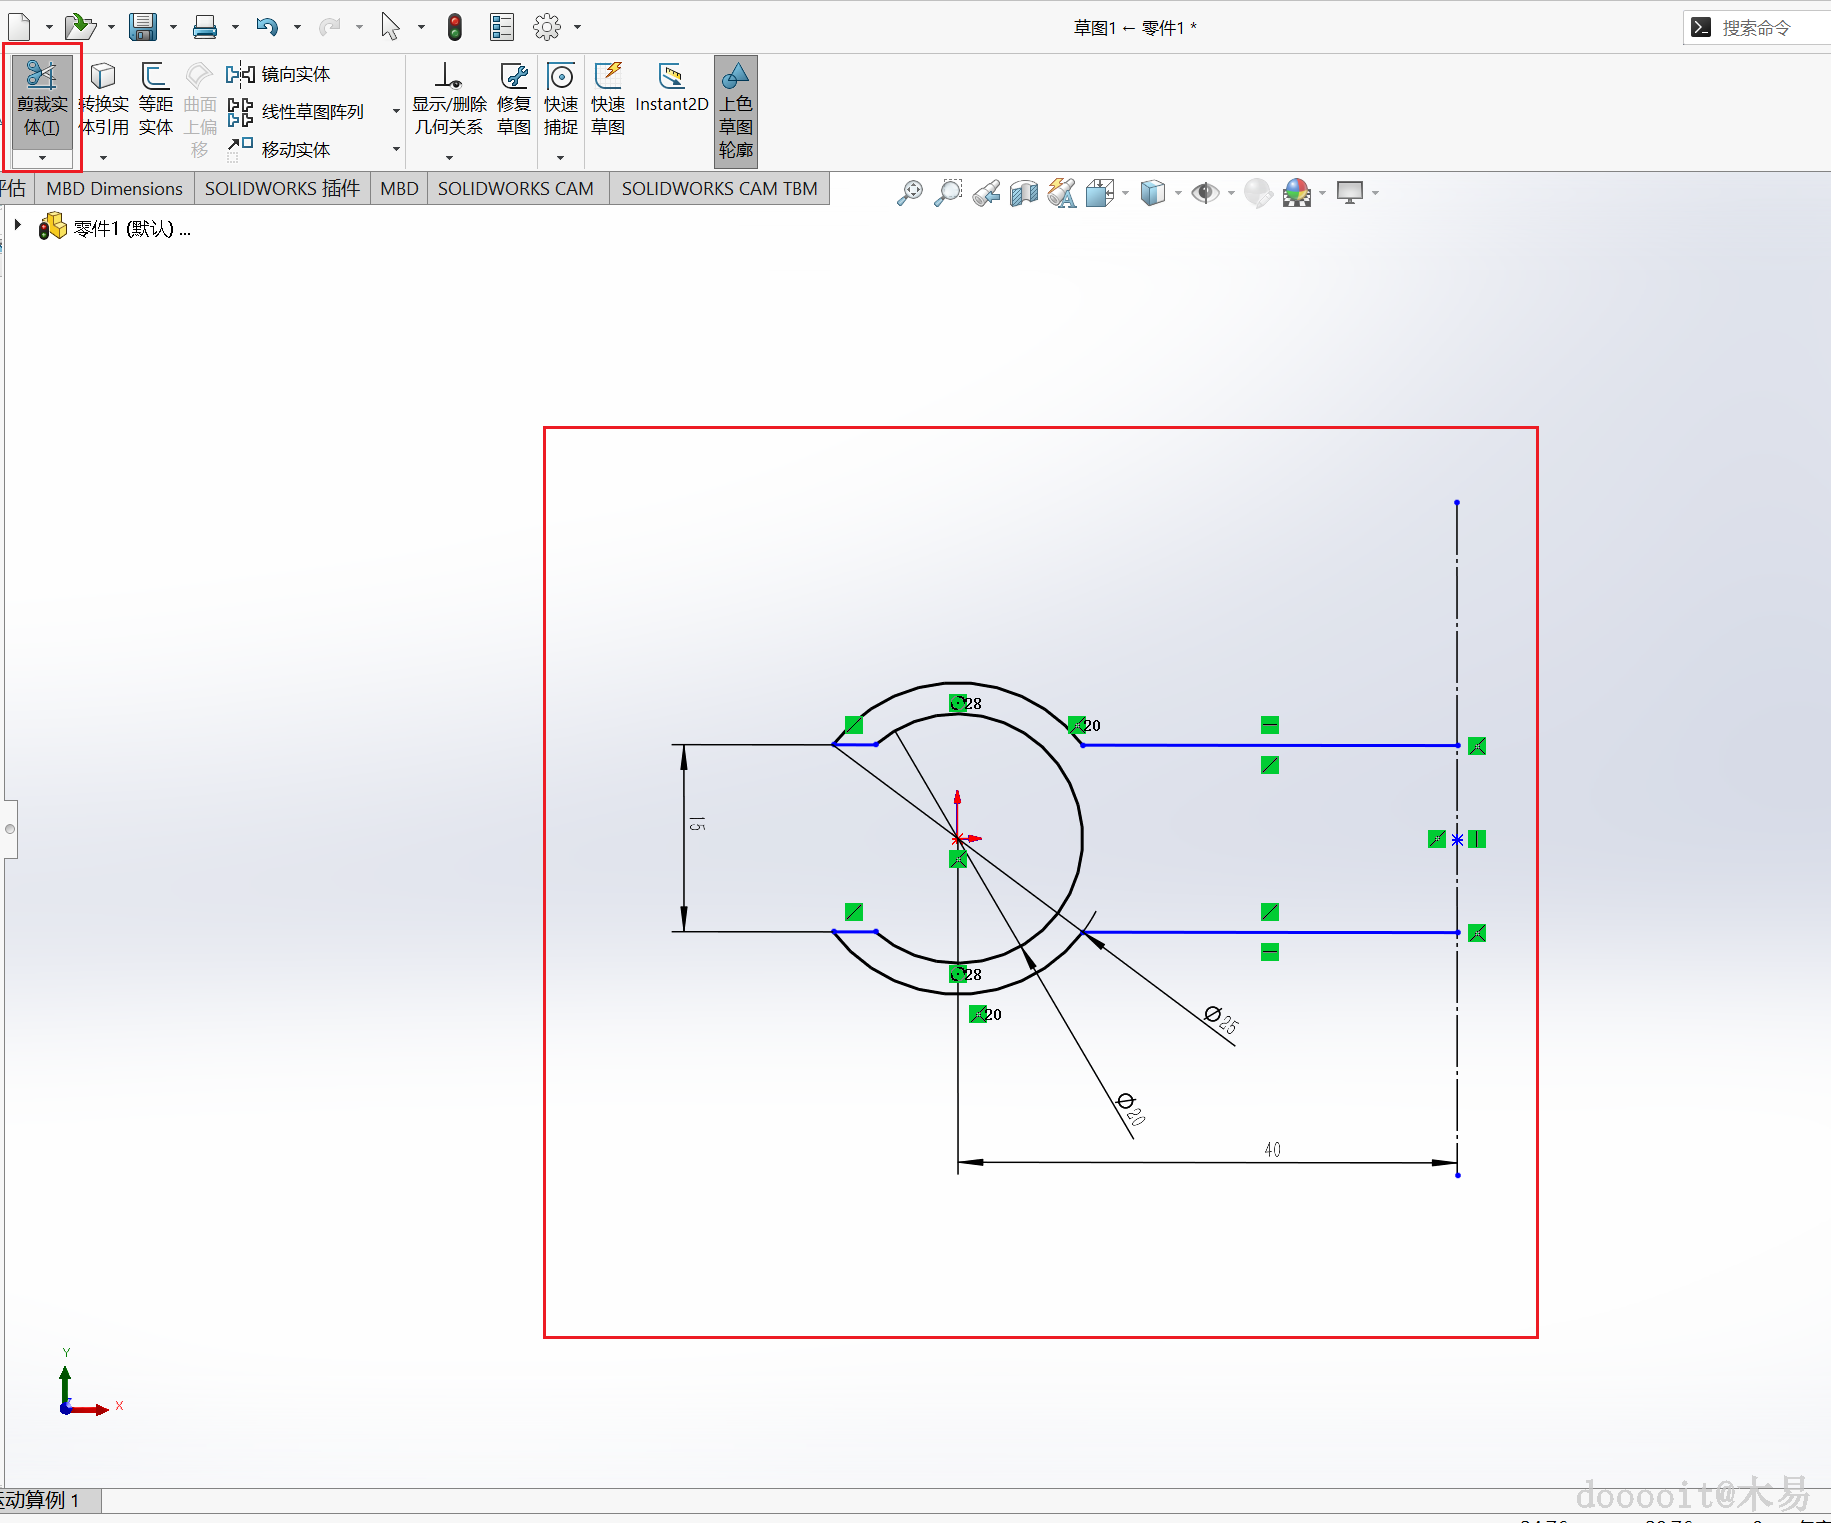Image resolution: width=1831 pixels, height=1523 pixels.
Task: Toggle the Hide/Show Items eye icon
Action: (x=1205, y=193)
